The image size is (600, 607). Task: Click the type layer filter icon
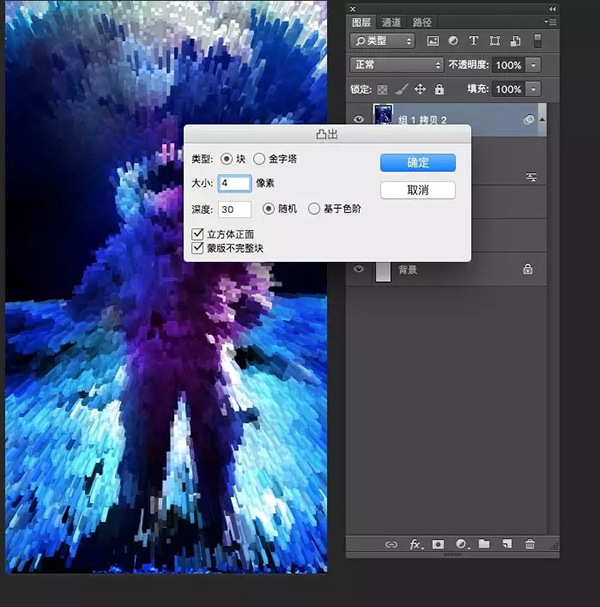coord(473,41)
